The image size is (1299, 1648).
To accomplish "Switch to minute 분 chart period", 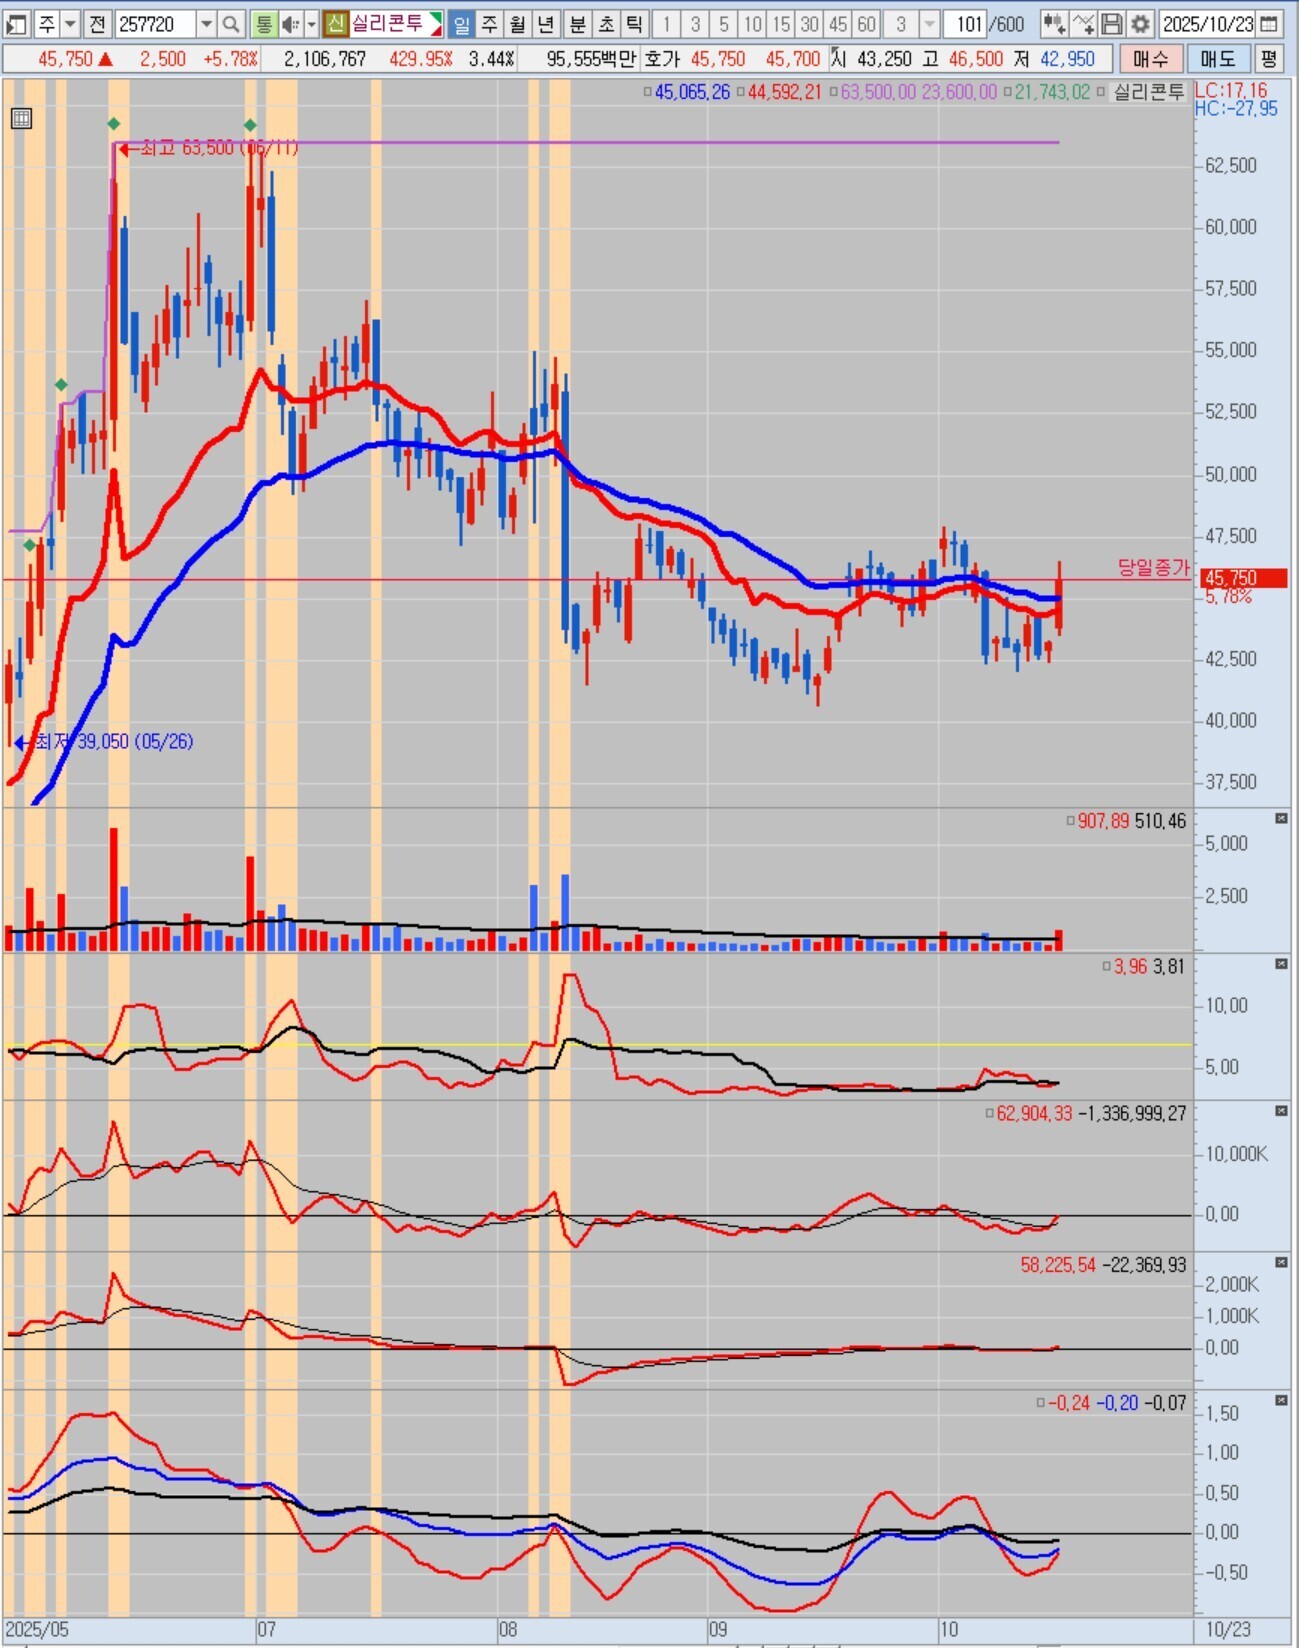I will click(x=578, y=23).
